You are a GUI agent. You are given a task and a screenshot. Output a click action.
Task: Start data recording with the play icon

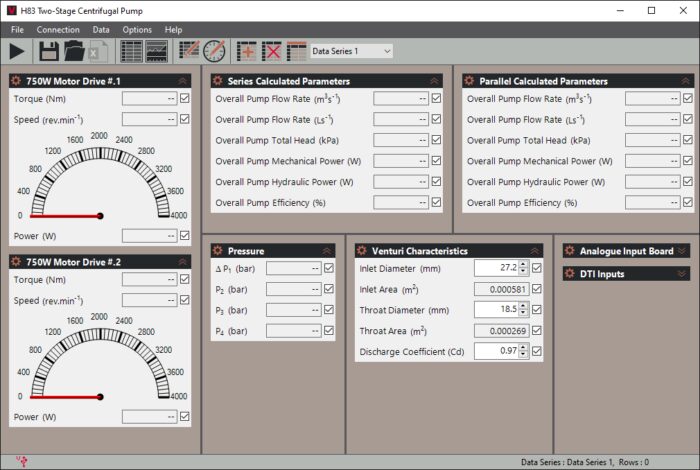tap(17, 51)
